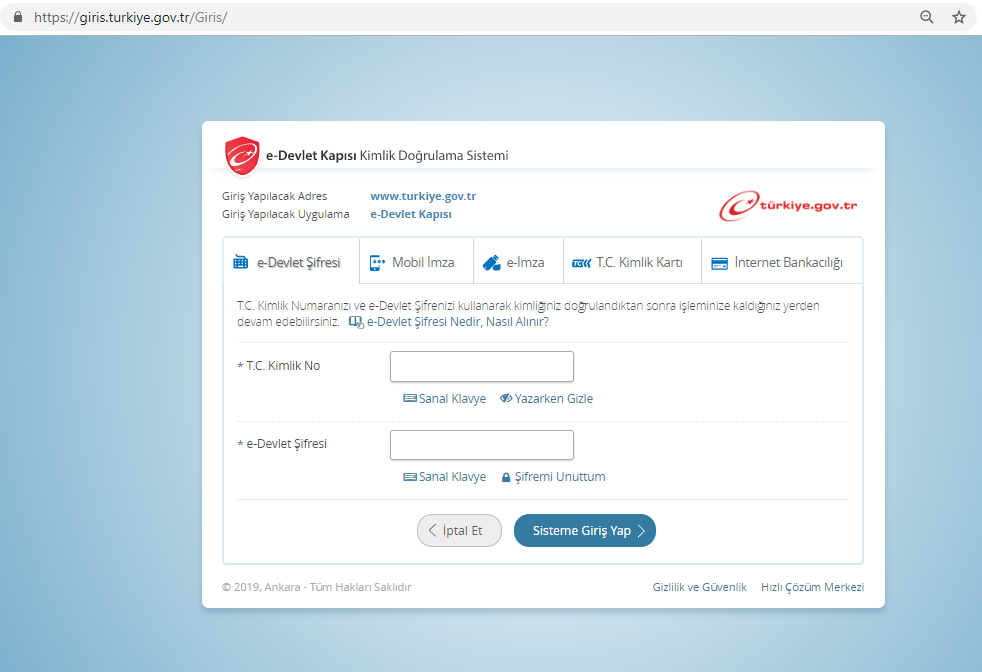This screenshot has height=672, width=982.
Task: Focus the T.C. Kimlik No input field
Action: click(482, 366)
